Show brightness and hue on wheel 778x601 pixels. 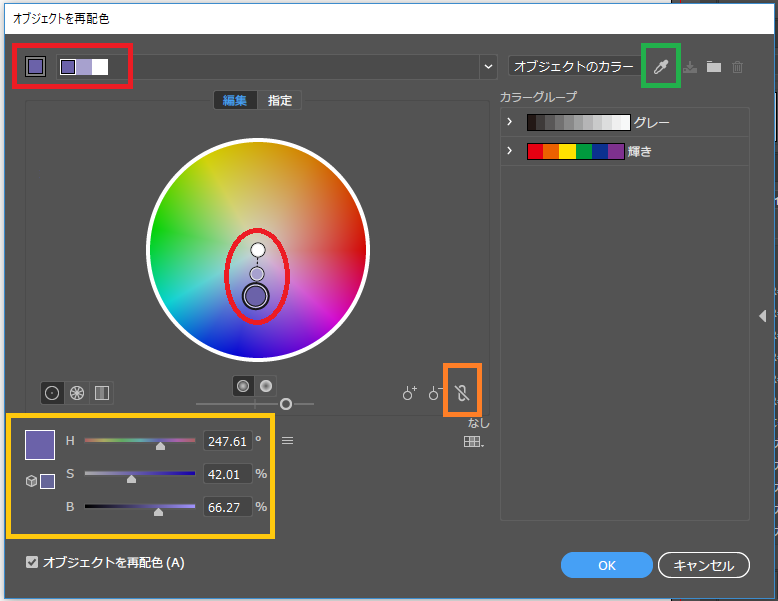click(x=266, y=386)
